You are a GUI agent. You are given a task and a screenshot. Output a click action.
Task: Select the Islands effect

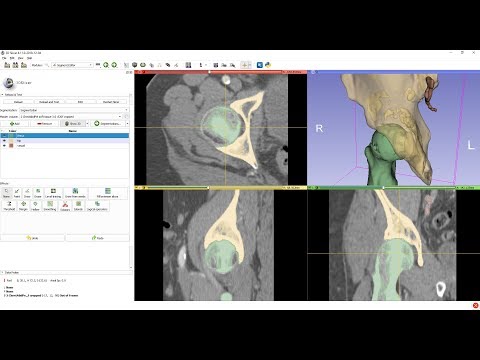pos(78,206)
